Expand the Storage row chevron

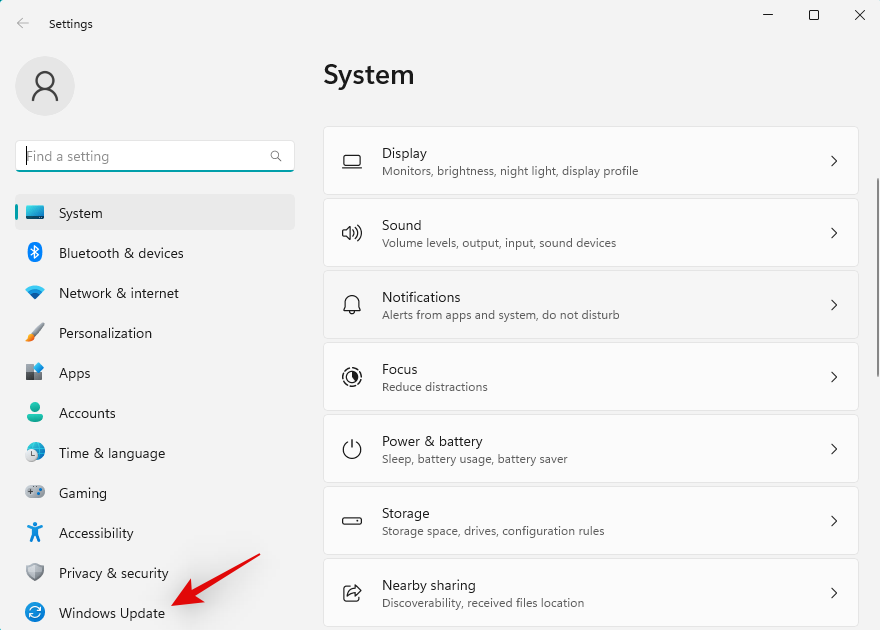[834, 521]
